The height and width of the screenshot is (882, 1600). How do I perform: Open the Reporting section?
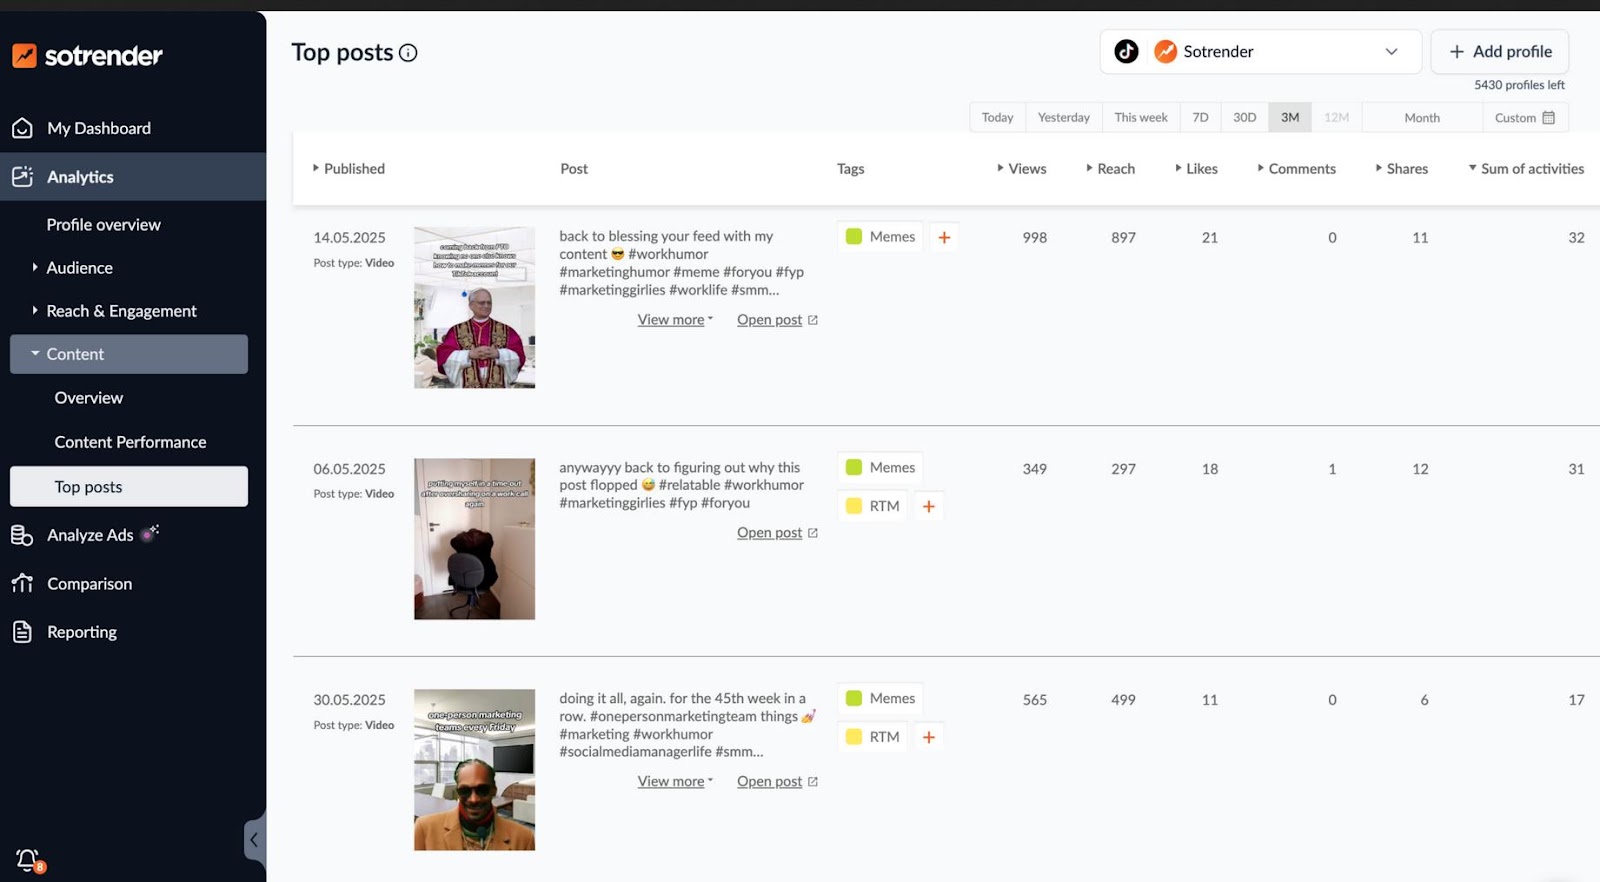(82, 632)
